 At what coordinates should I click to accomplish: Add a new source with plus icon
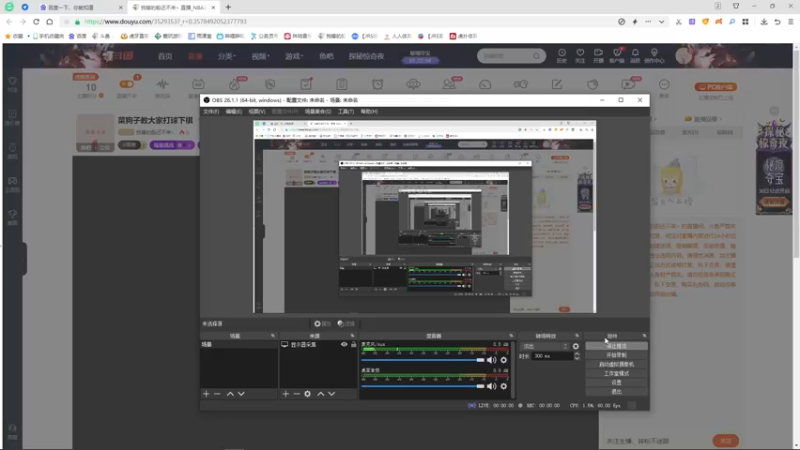click(286, 394)
